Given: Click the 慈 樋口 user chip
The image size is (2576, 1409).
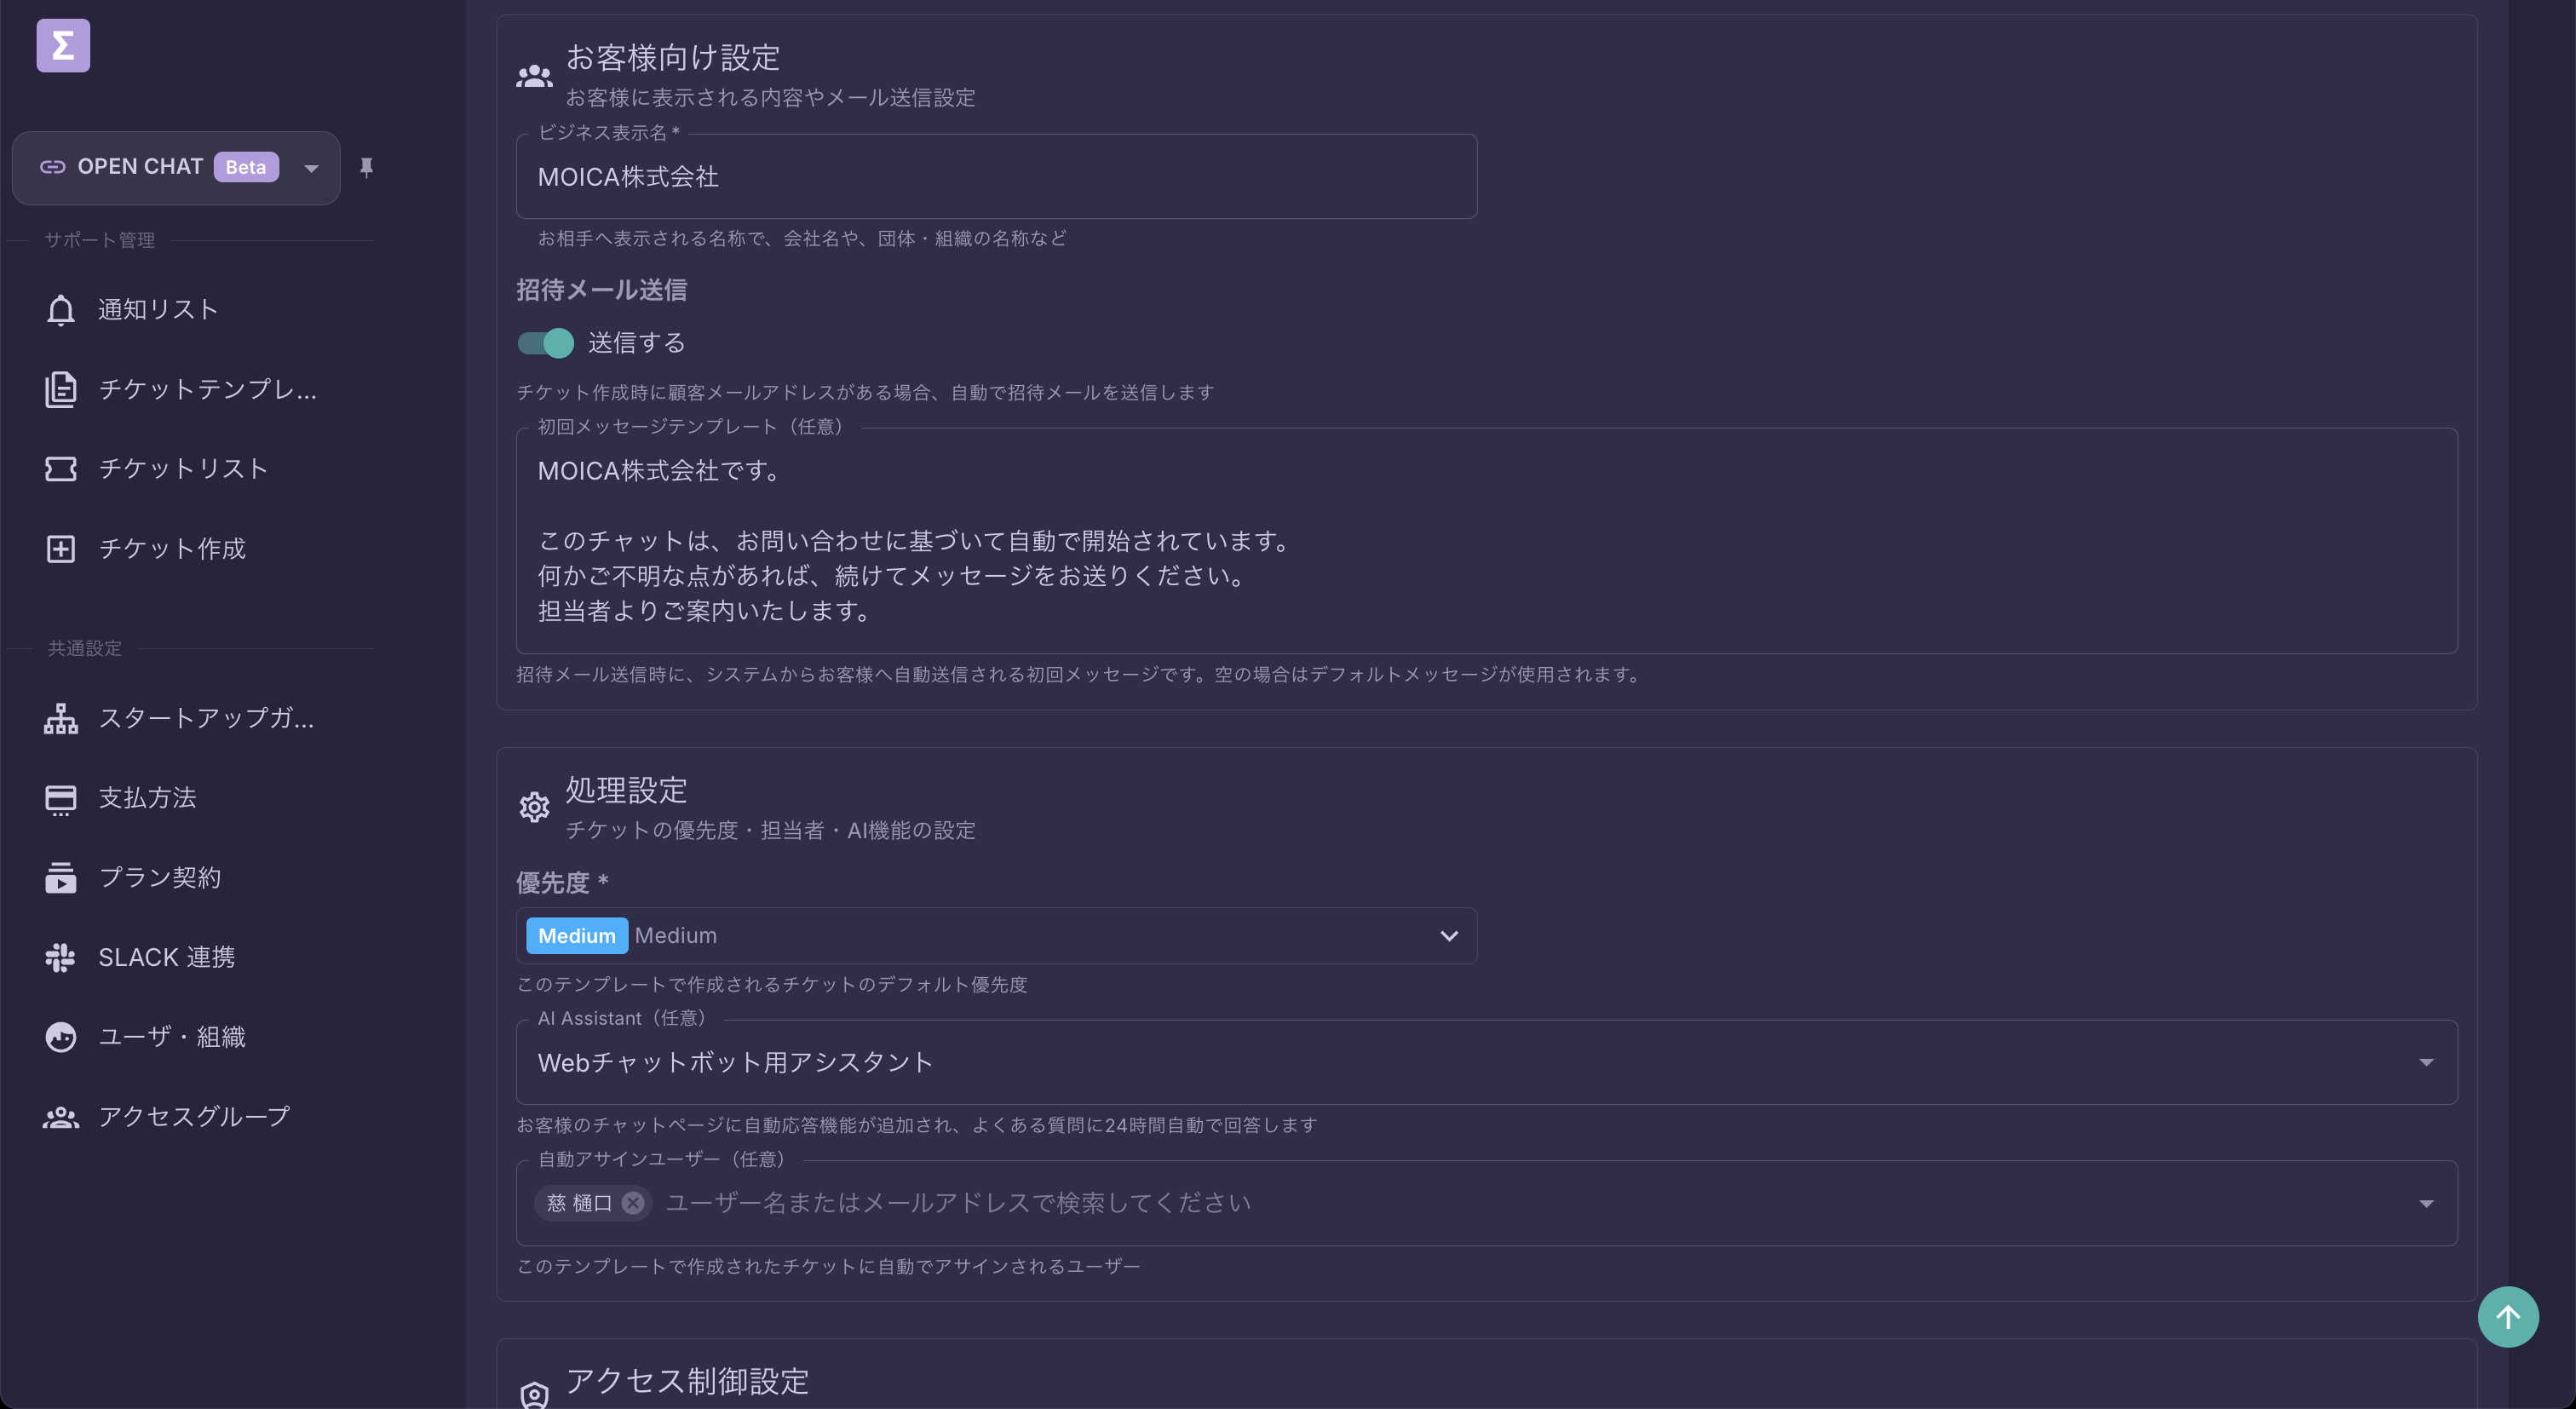Looking at the screenshot, I should pos(580,1203).
